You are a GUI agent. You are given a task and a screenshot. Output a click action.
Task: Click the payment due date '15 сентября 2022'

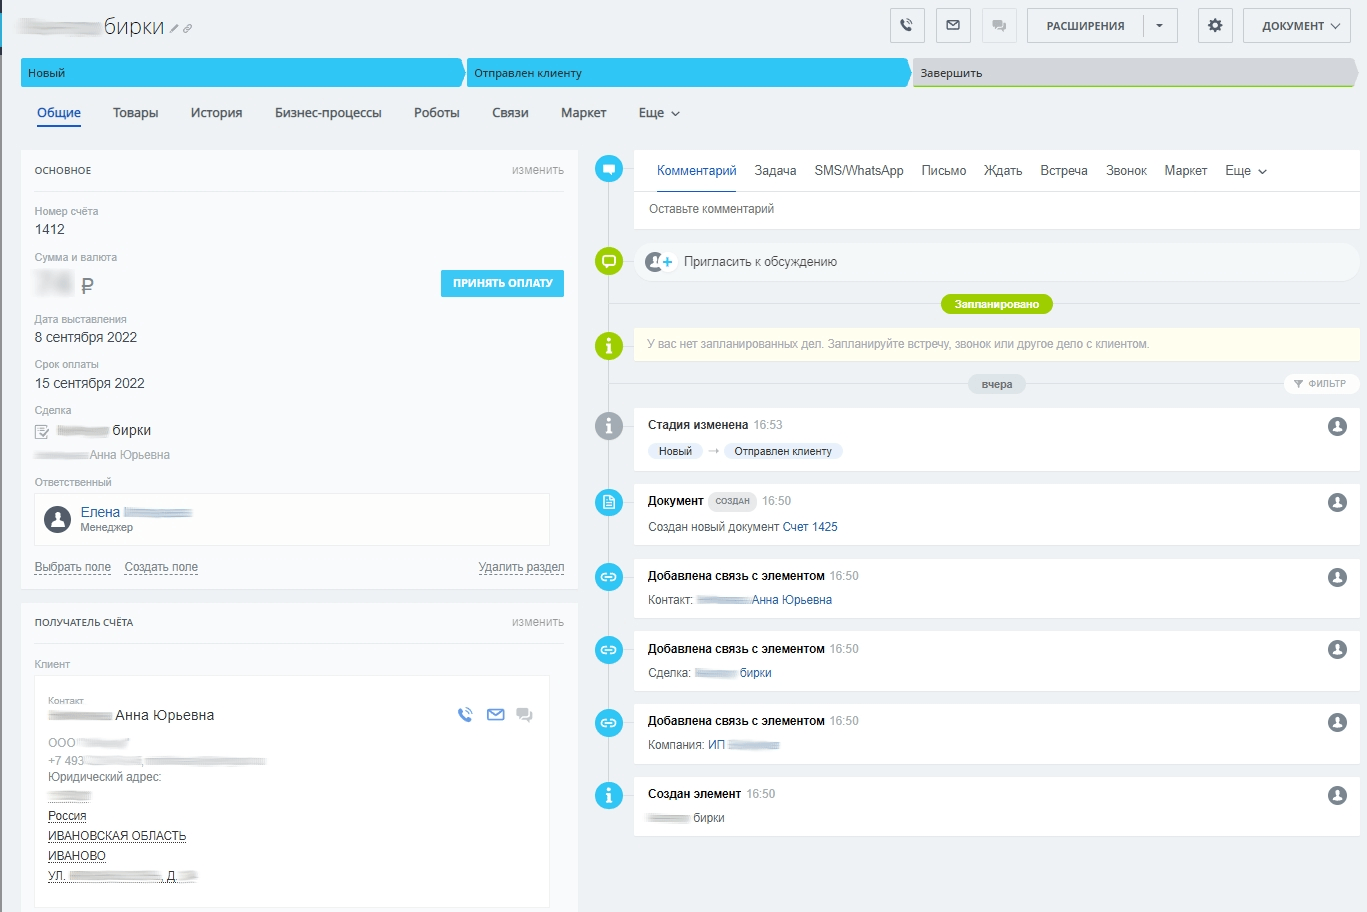(x=90, y=383)
